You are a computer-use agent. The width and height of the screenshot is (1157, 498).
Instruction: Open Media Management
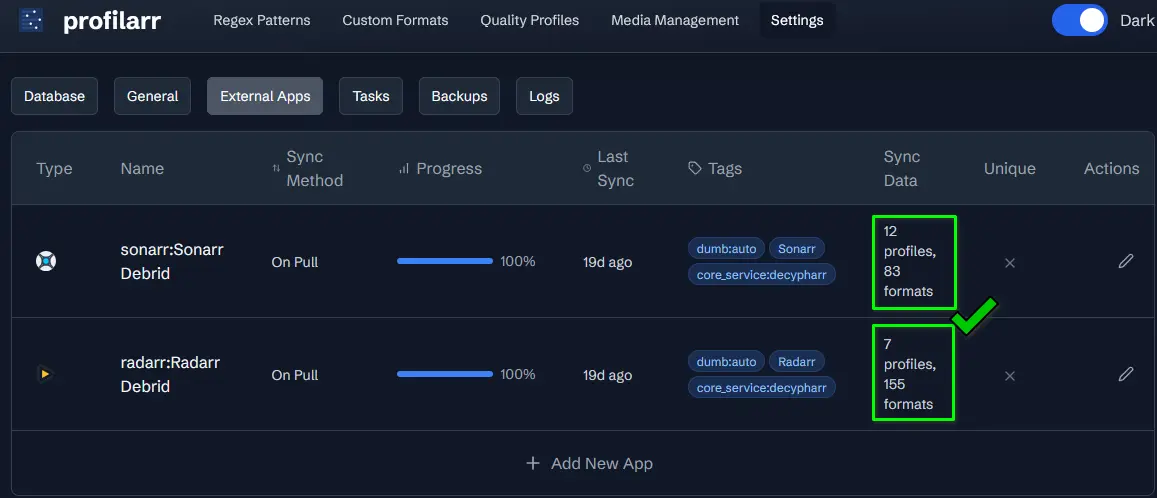click(x=674, y=21)
